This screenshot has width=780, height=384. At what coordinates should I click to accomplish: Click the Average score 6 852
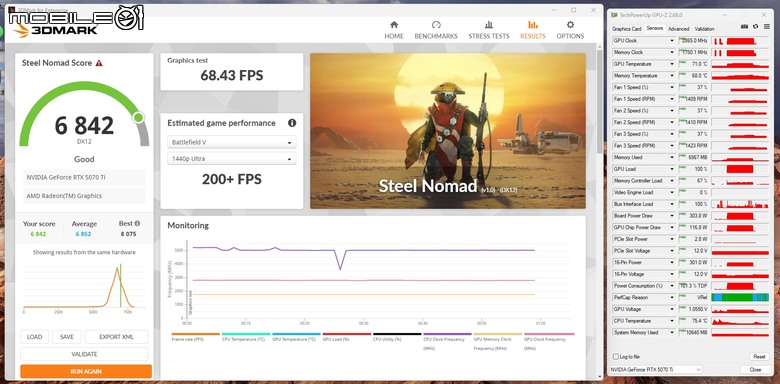84,234
